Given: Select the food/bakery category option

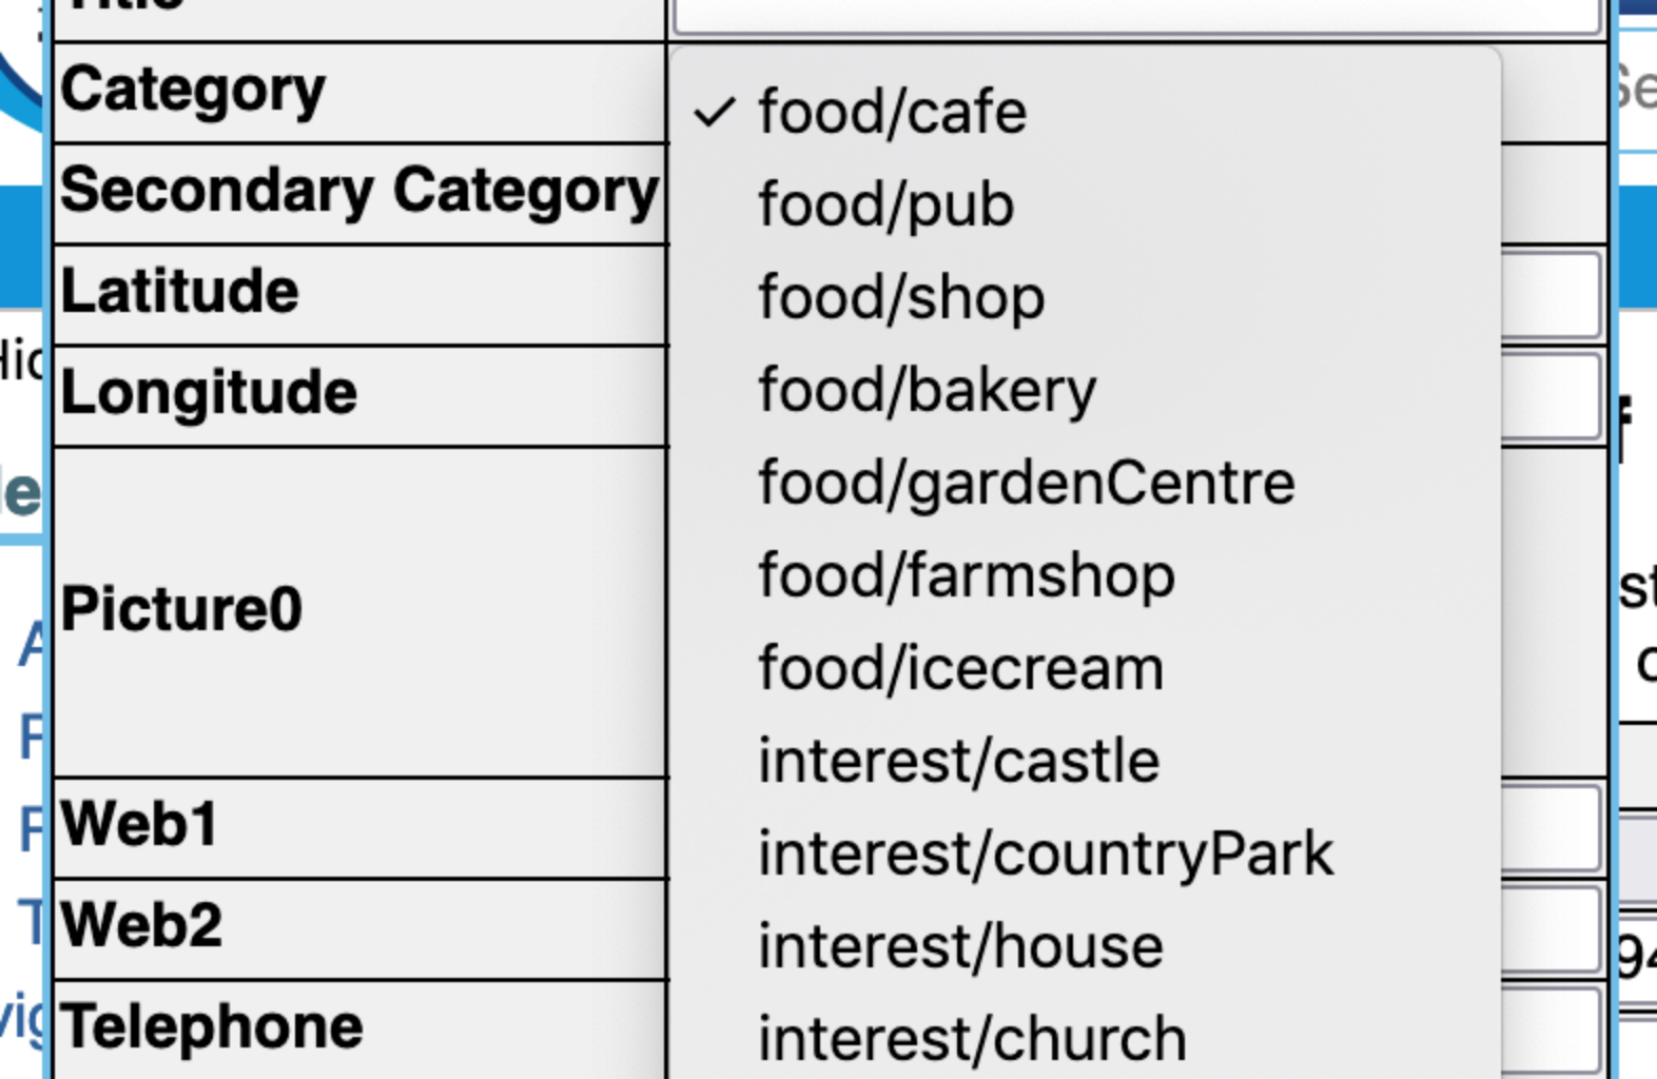Looking at the screenshot, I should click(x=927, y=390).
